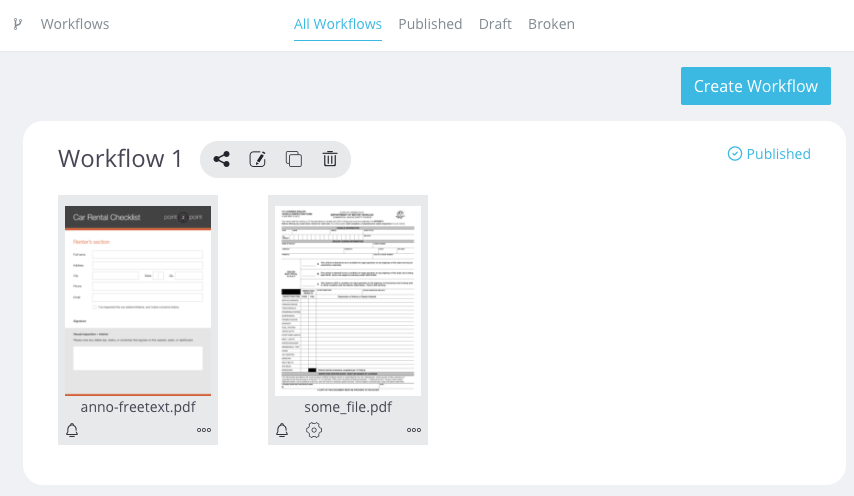Click the Published status badge
Viewport: 854px width, 496px height.
tap(769, 154)
